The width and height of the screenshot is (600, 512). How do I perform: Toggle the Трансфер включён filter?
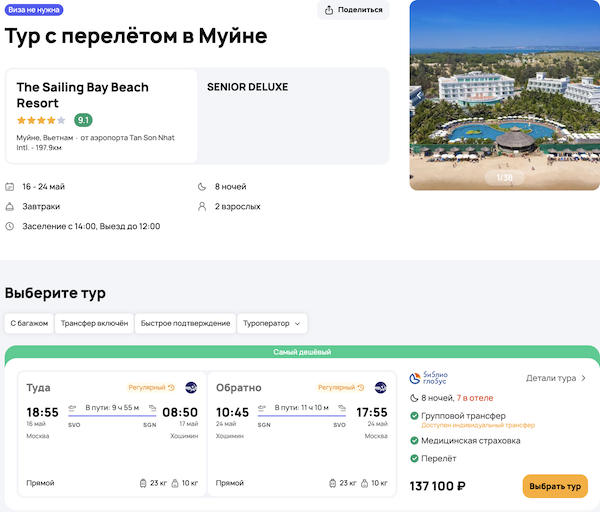pyautogui.click(x=94, y=323)
